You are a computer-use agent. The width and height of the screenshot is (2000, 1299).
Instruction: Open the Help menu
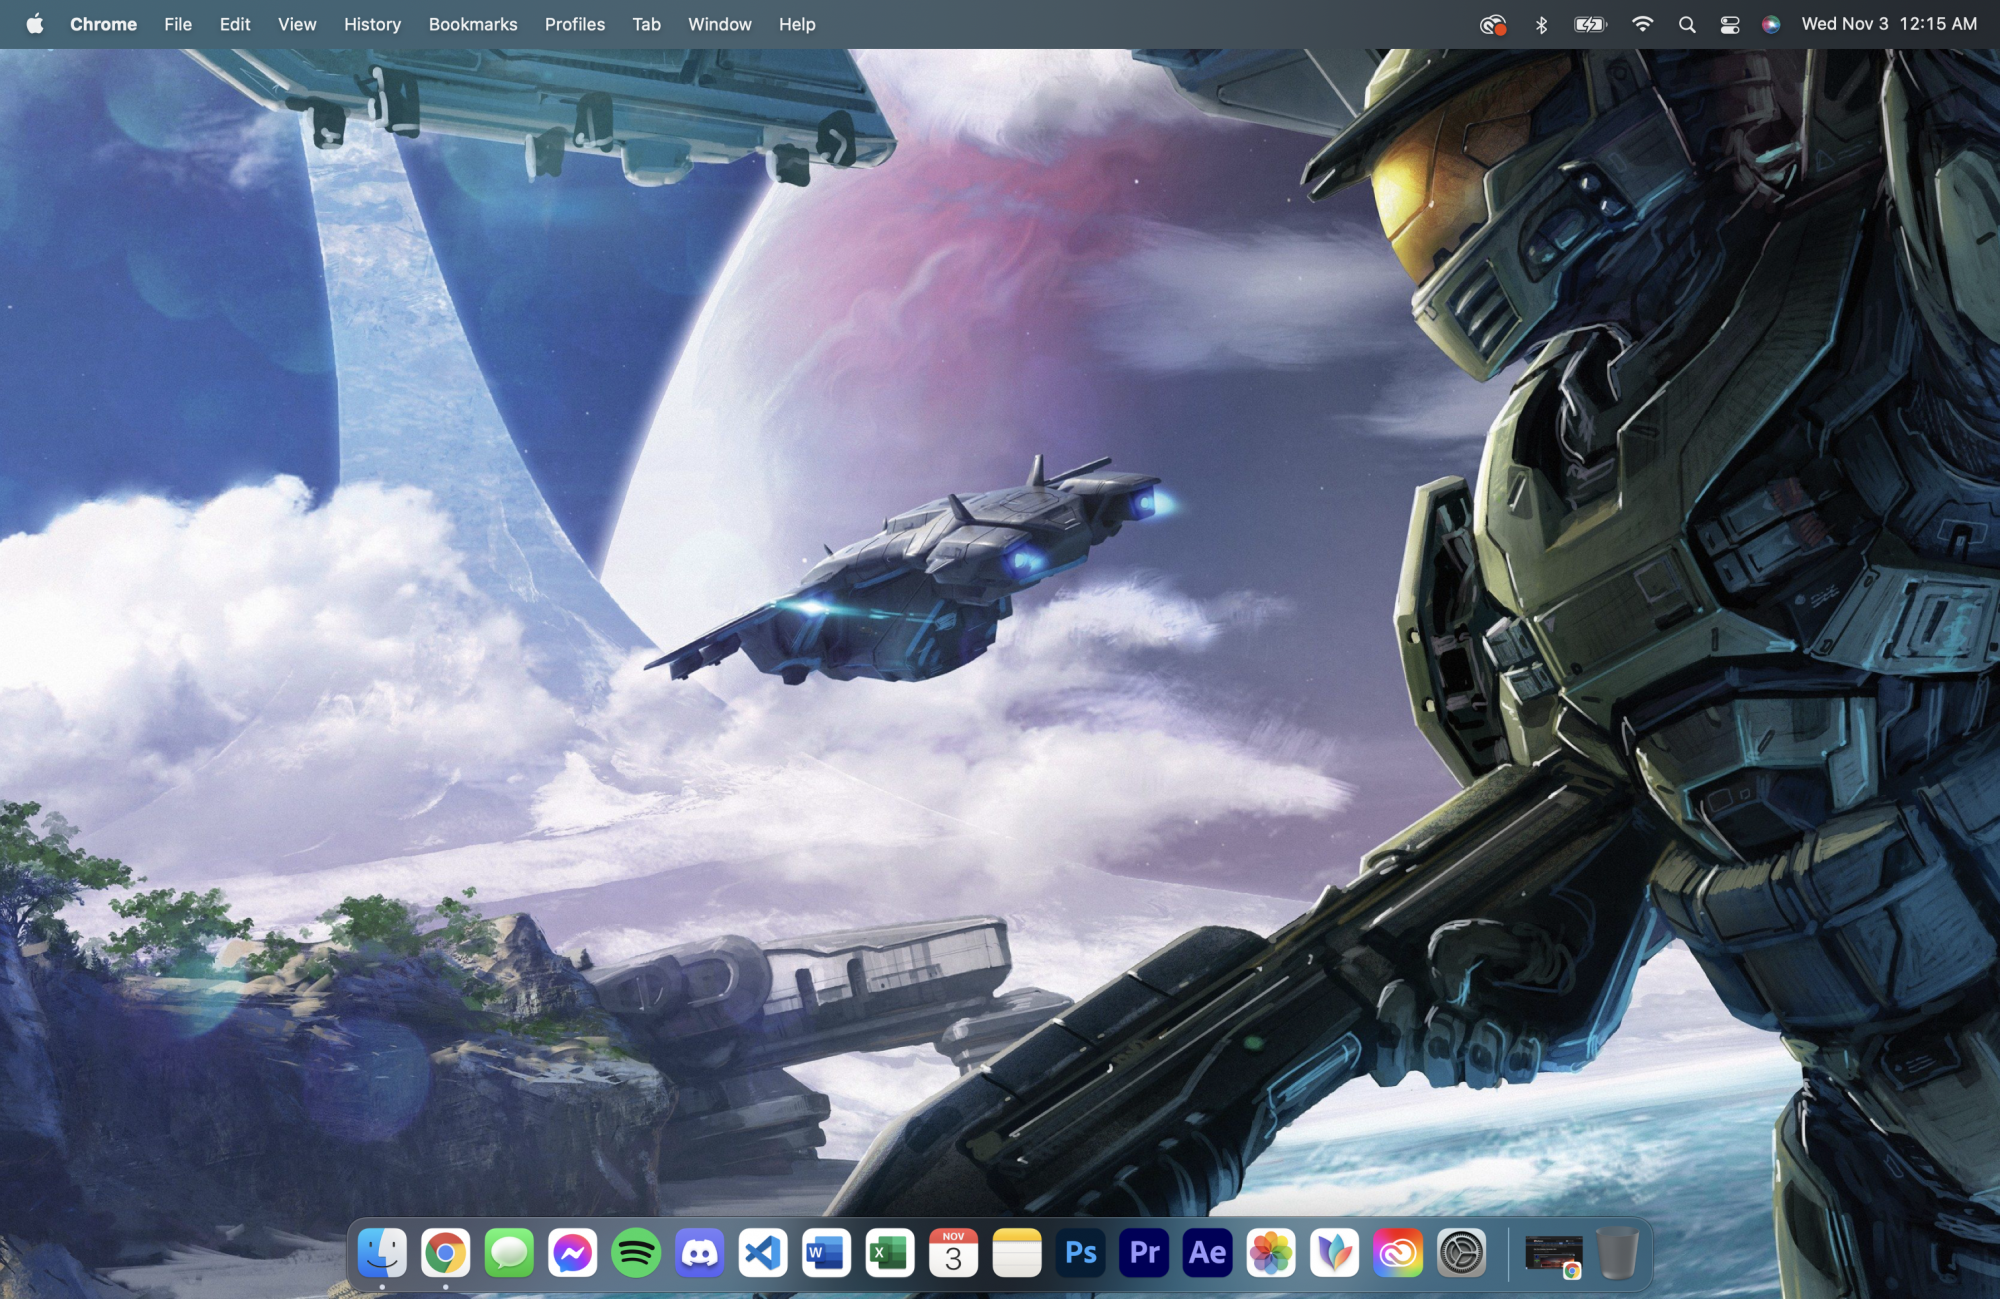[797, 24]
